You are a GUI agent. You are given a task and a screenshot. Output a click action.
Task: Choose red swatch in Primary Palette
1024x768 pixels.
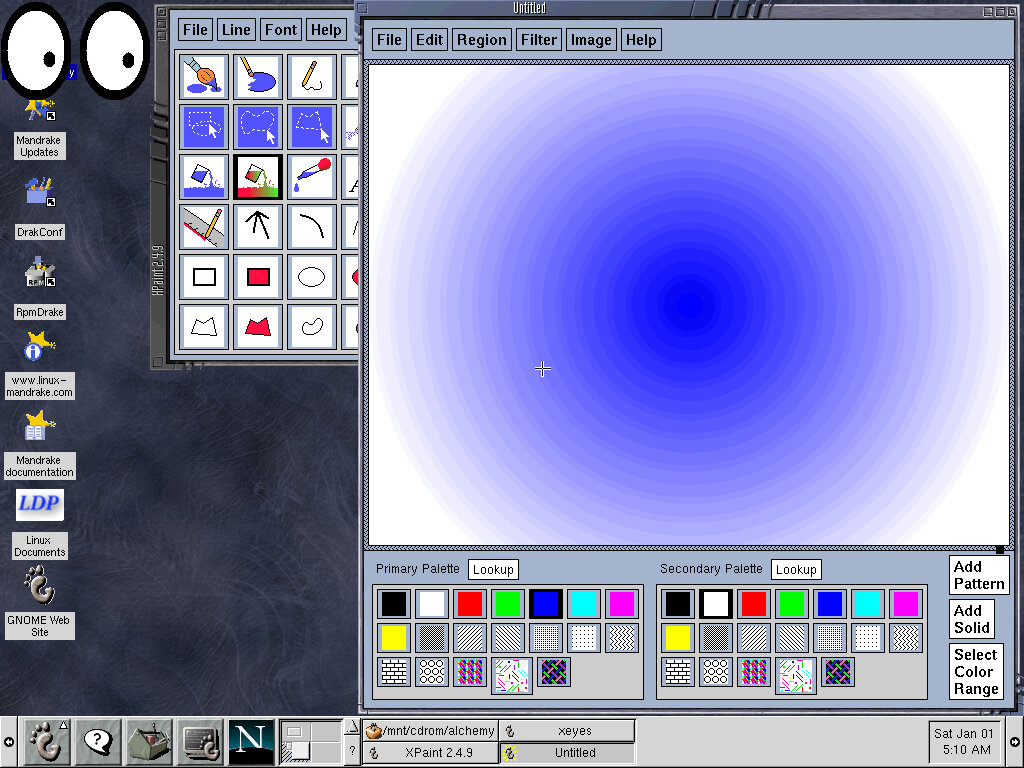click(469, 604)
